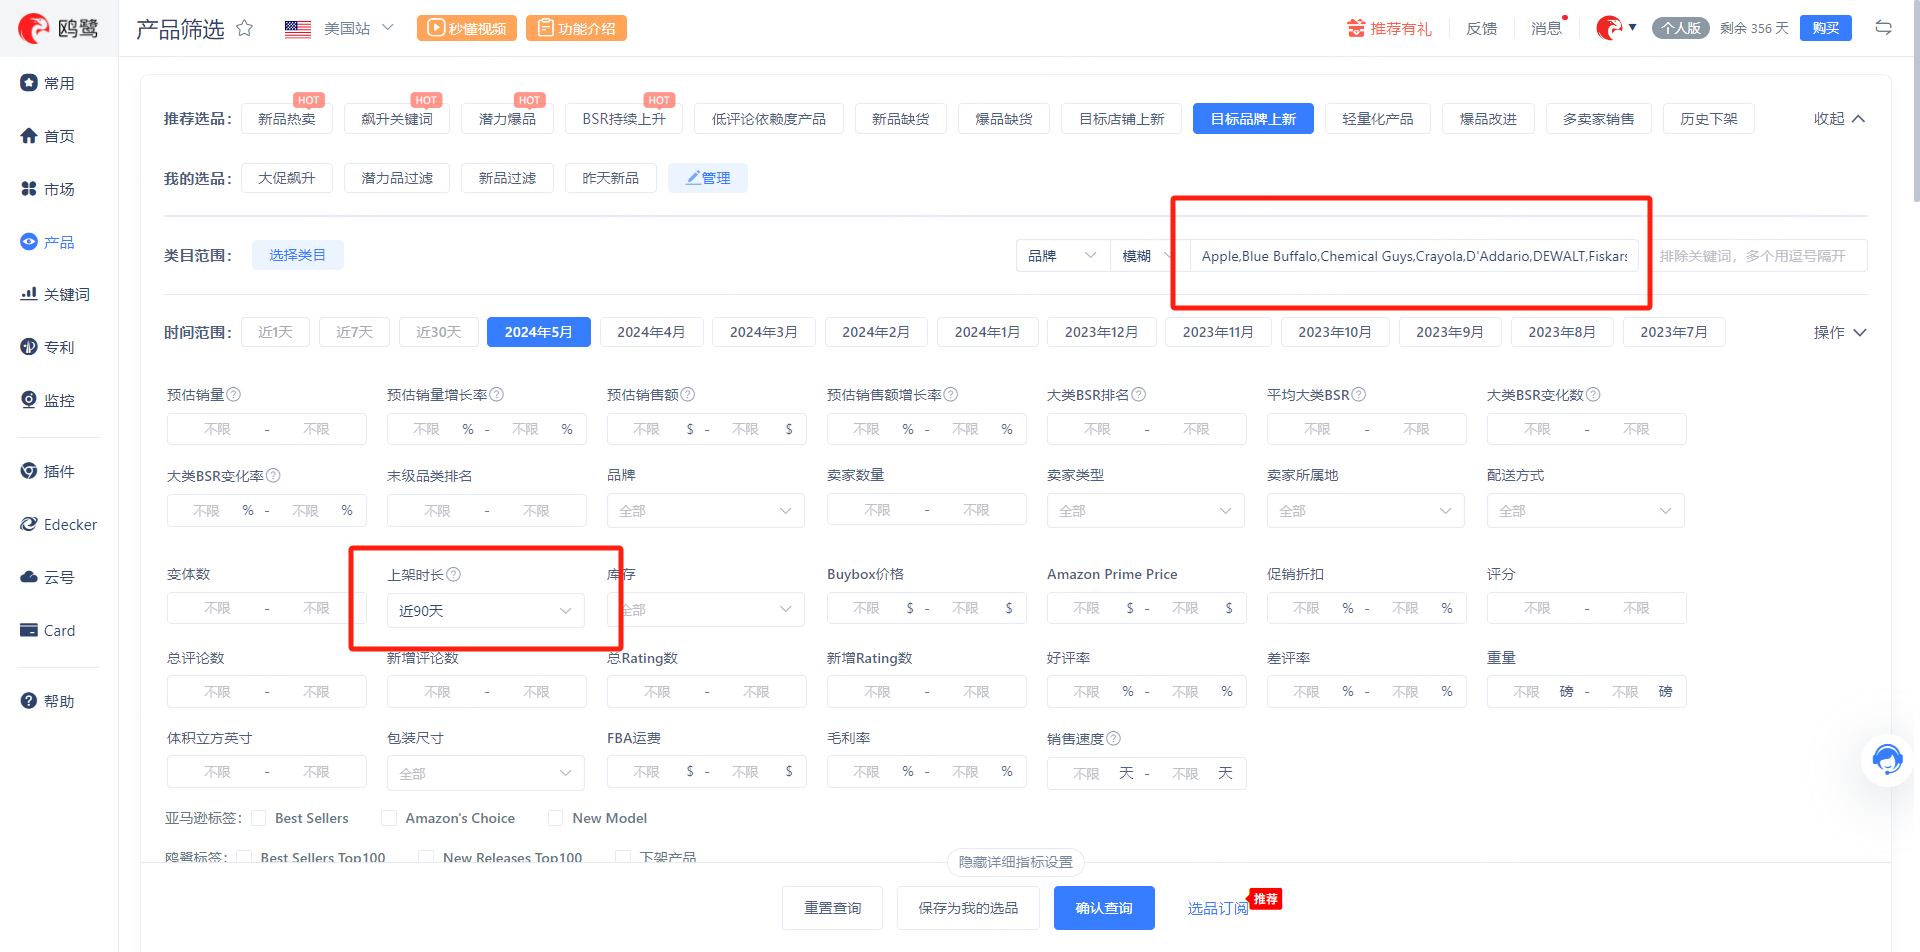The width and height of the screenshot is (1920, 952).
Task: Select the 2023年12月 time range
Action: (x=1101, y=332)
